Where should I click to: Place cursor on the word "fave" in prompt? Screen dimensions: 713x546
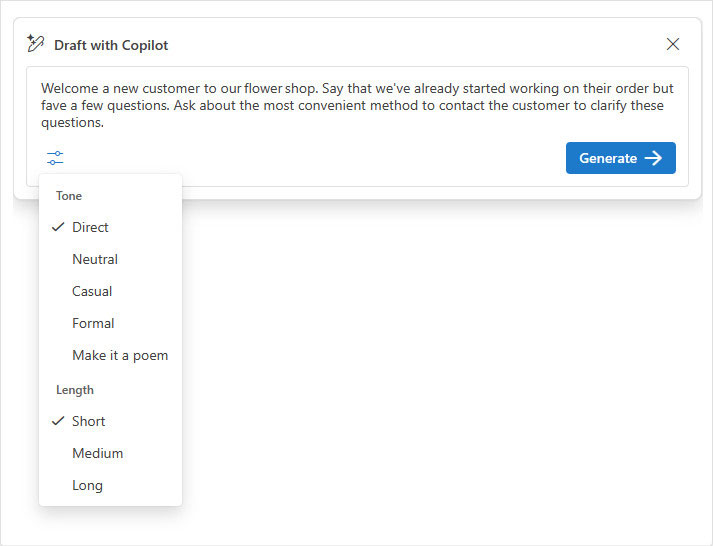pyautogui.click(x=54, y=106)
